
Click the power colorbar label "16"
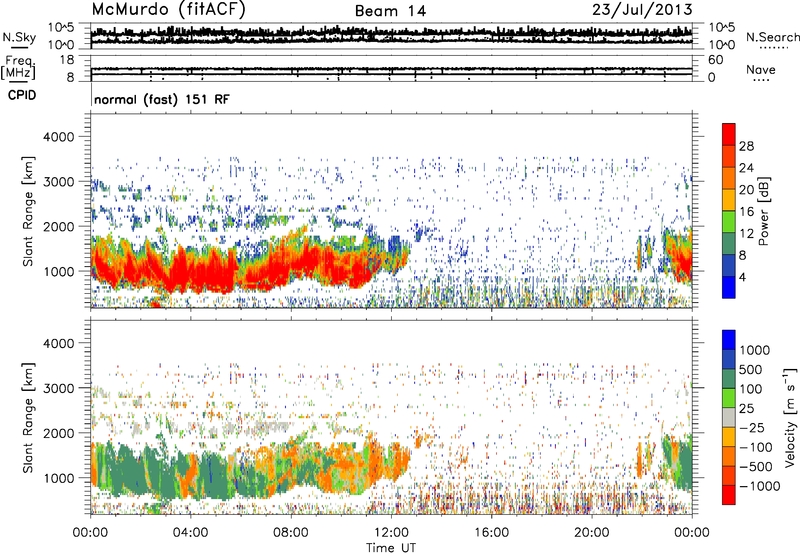point(746,212)
